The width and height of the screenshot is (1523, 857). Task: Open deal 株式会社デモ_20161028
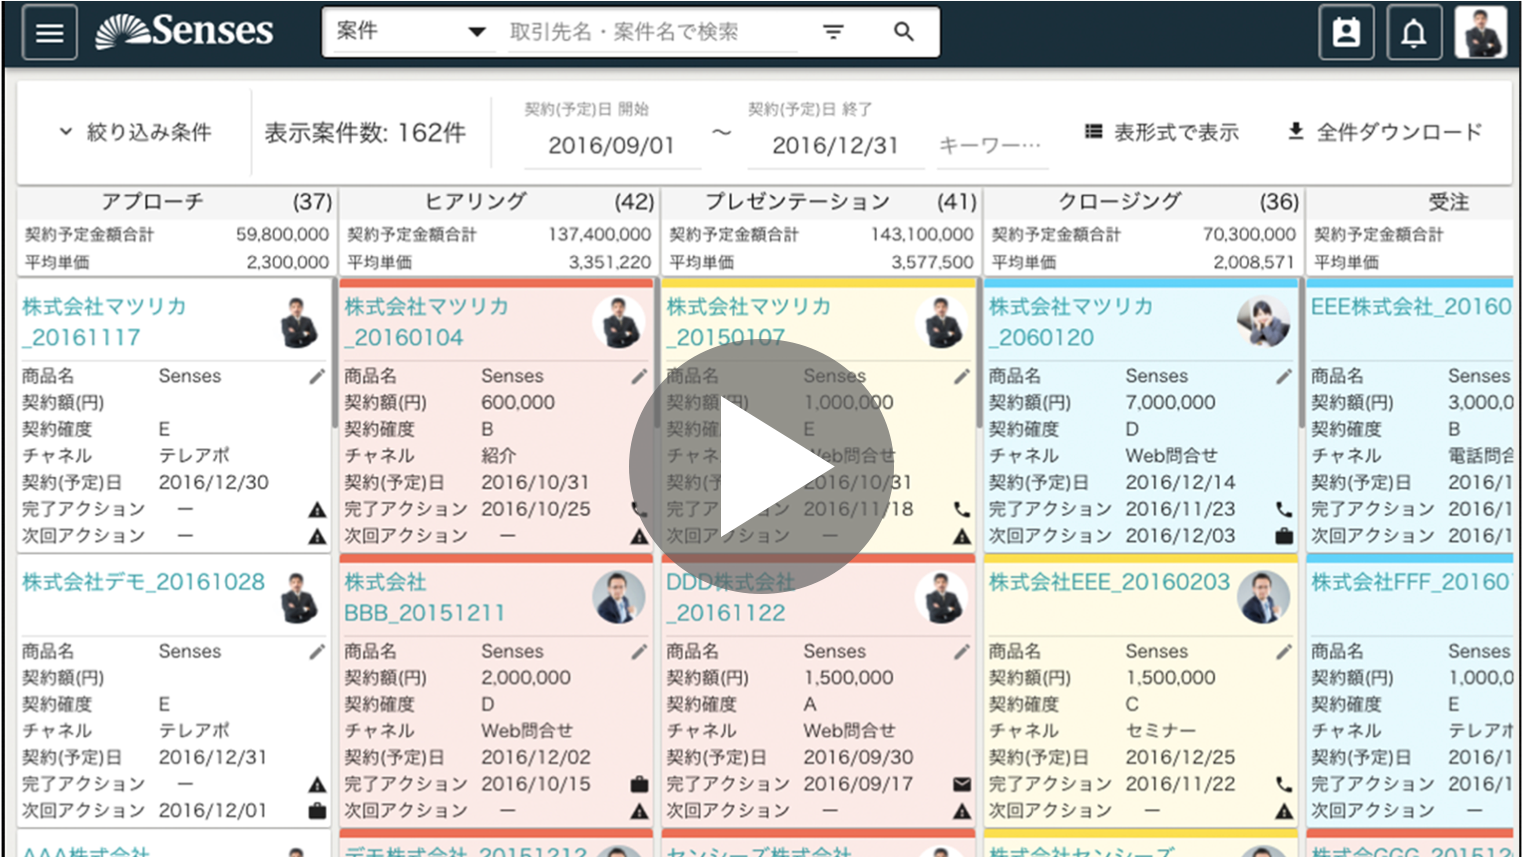click(143, 582)
